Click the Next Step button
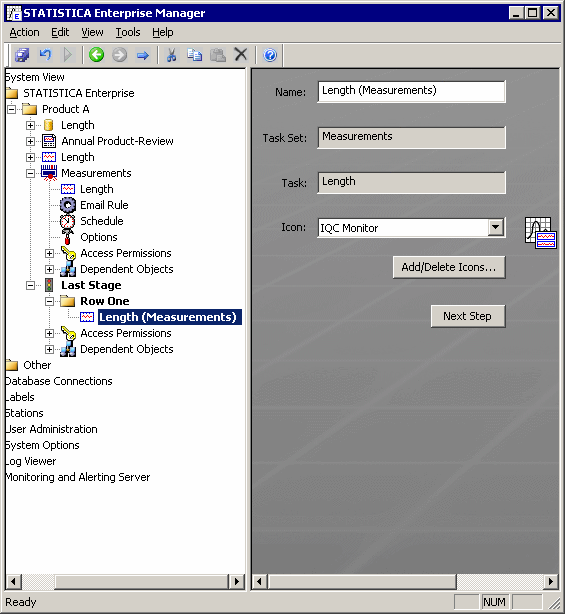 pyautogui.click(x=468, y=316)
